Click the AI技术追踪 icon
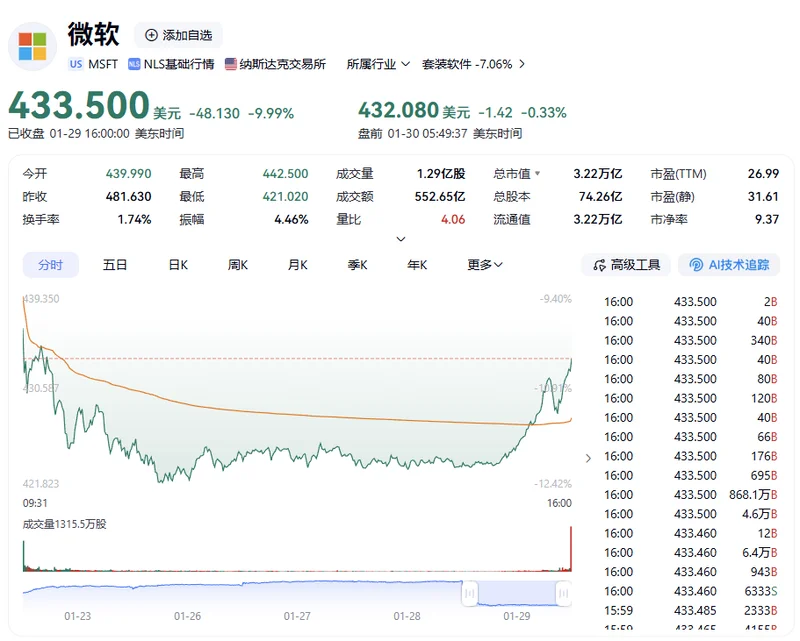Viewport: 800px width, 641px height. [696, 265]
